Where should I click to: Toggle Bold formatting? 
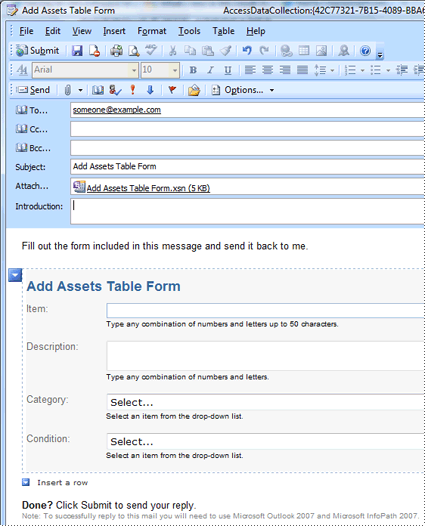(x=193, y=70)
